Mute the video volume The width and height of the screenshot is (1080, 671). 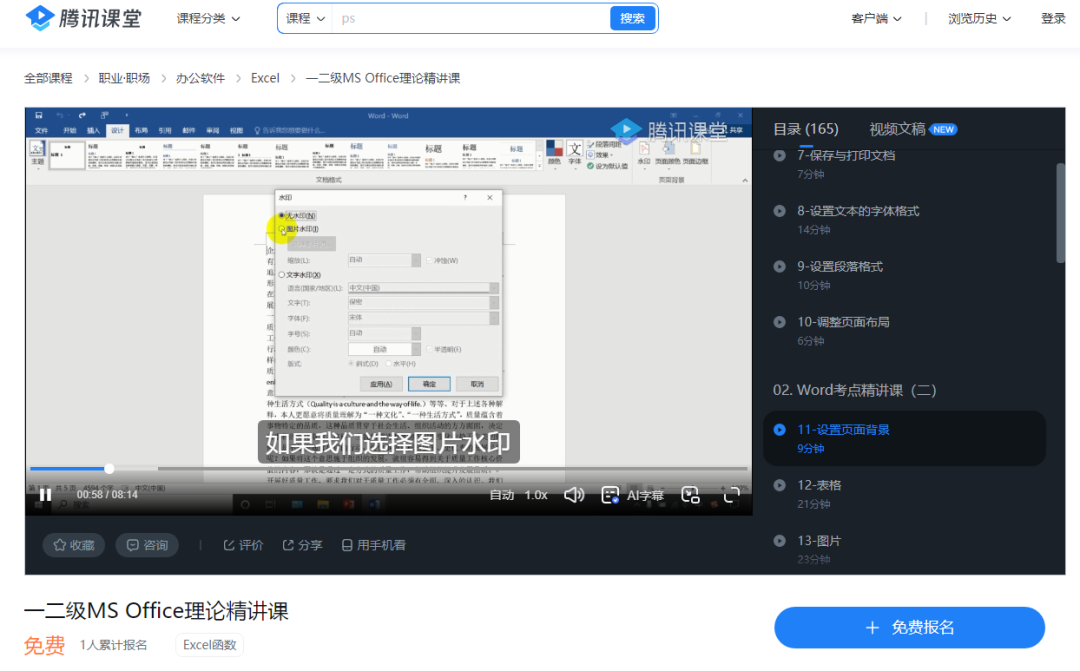574,494
